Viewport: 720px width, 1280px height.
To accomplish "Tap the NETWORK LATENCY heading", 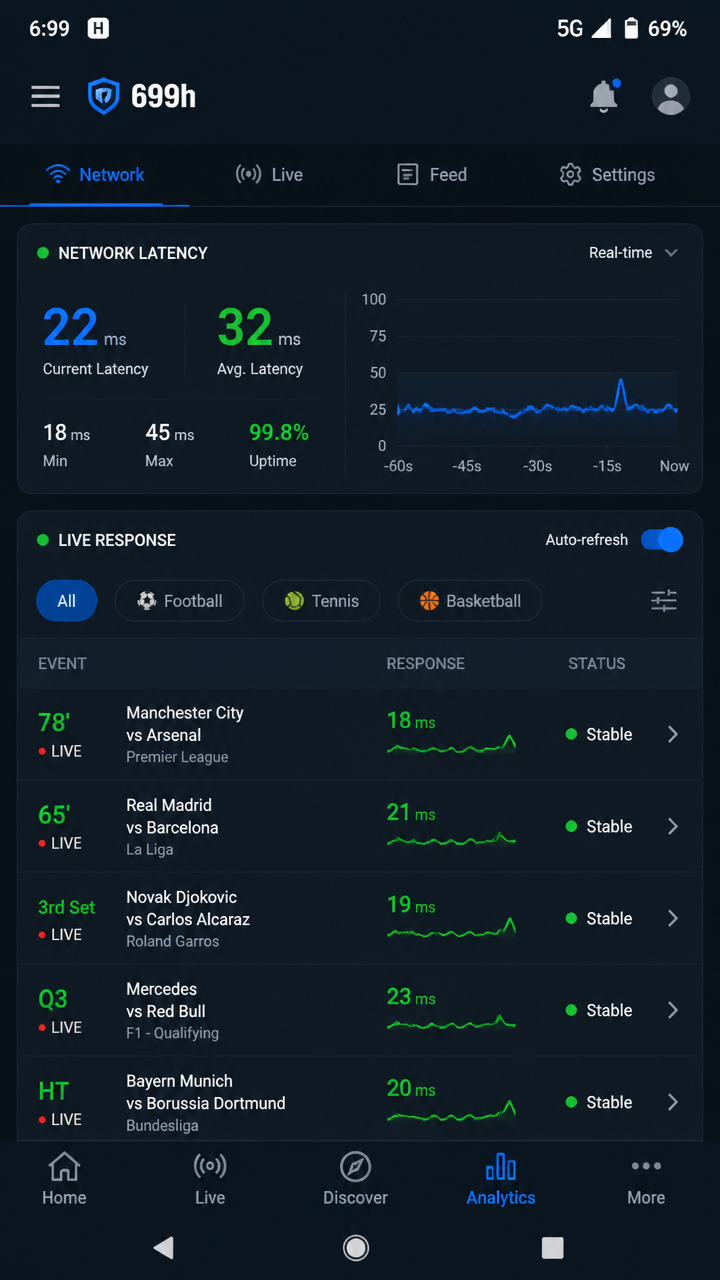I will click(133, 253).
